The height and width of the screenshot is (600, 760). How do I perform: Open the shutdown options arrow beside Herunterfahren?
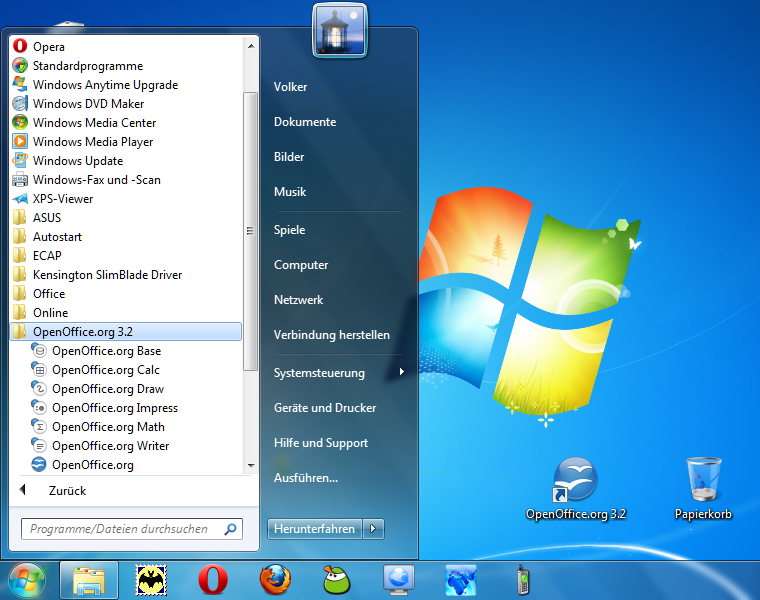click(374, 529)
